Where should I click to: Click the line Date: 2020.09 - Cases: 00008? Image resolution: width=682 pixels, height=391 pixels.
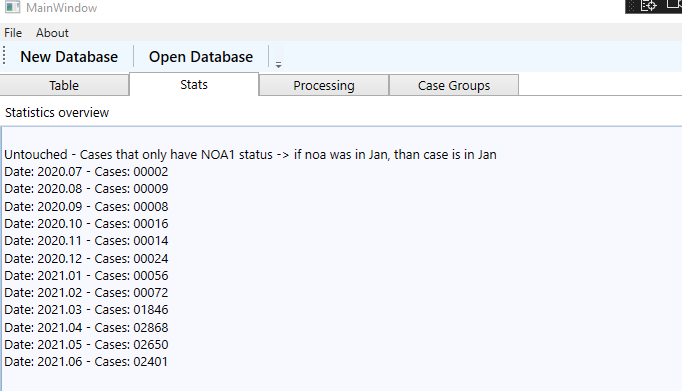(86, 207)
